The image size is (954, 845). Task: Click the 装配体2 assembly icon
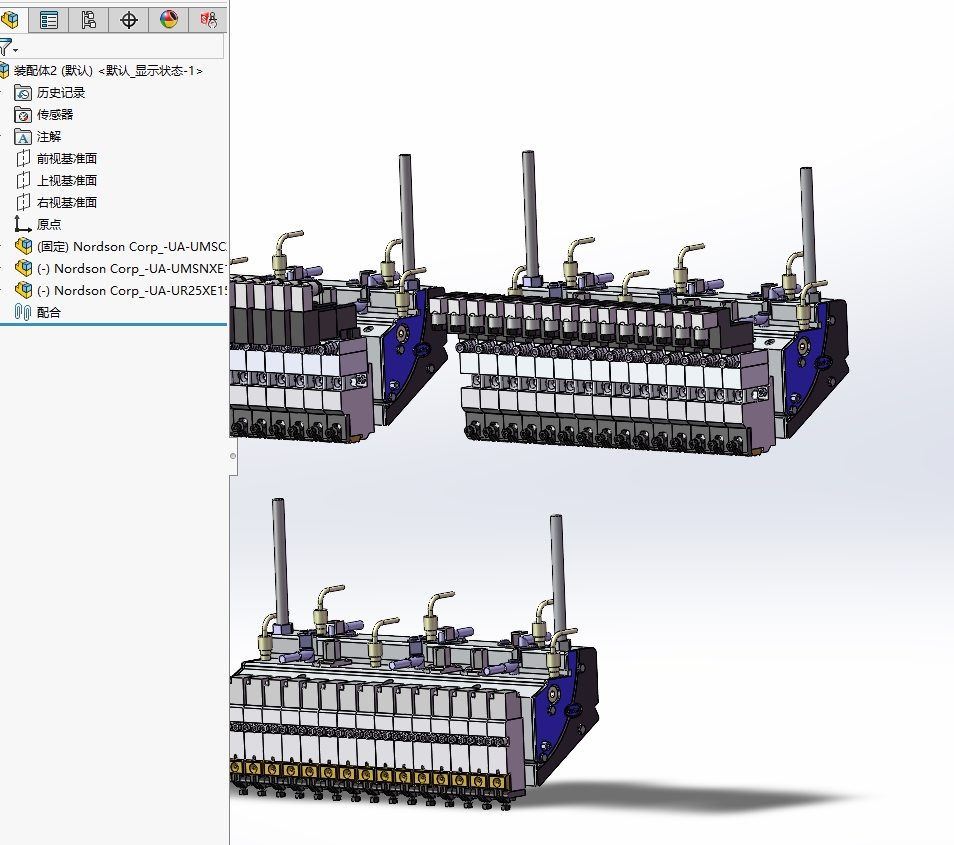(4, 71)
